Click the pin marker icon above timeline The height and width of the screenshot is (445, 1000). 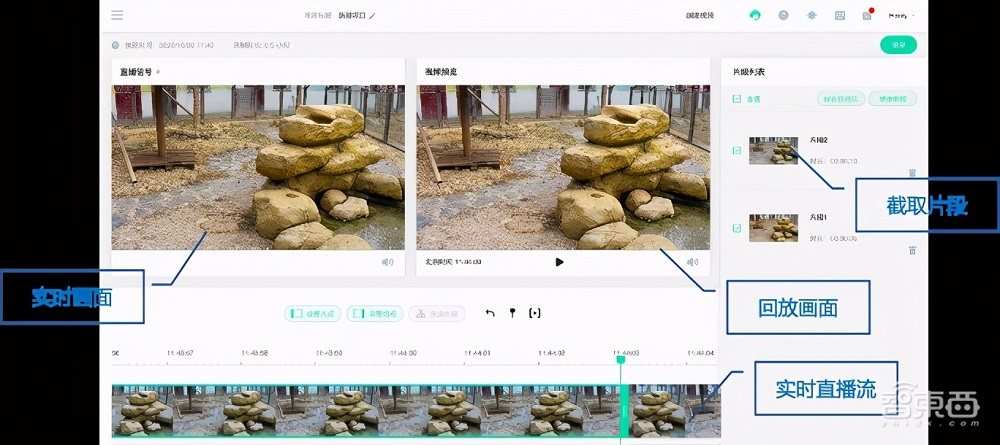(x=512, y=313)
